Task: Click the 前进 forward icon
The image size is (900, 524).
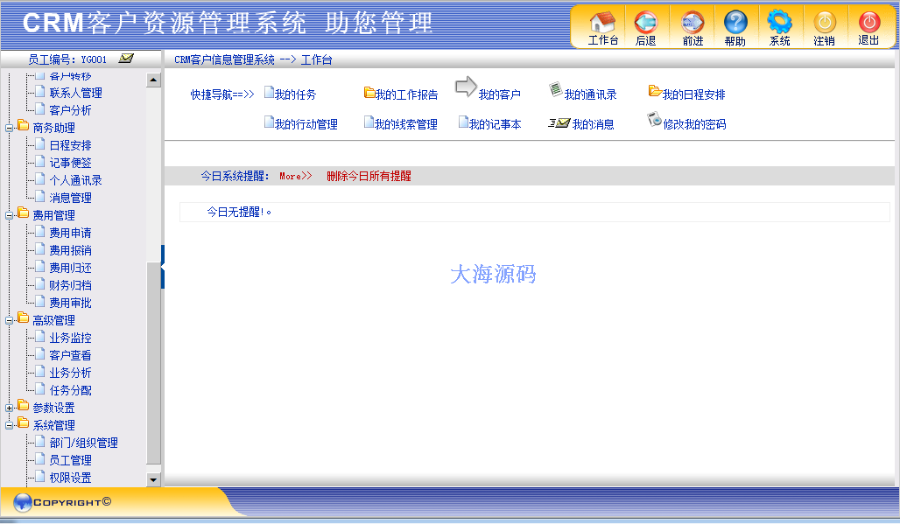Action: 692,22
